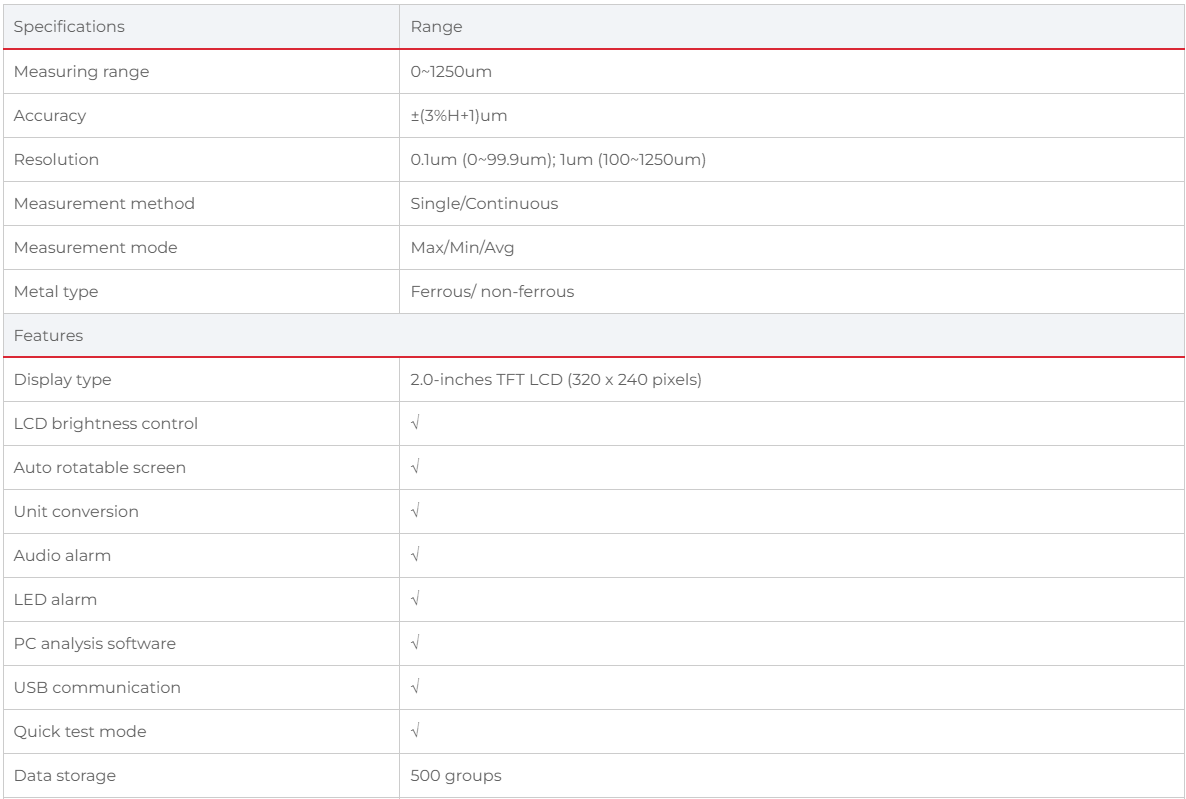1186x799 pixels.
Task: Click the checkmark in LED alarm row
Action: pyautogui.click(x=415, y=600)
